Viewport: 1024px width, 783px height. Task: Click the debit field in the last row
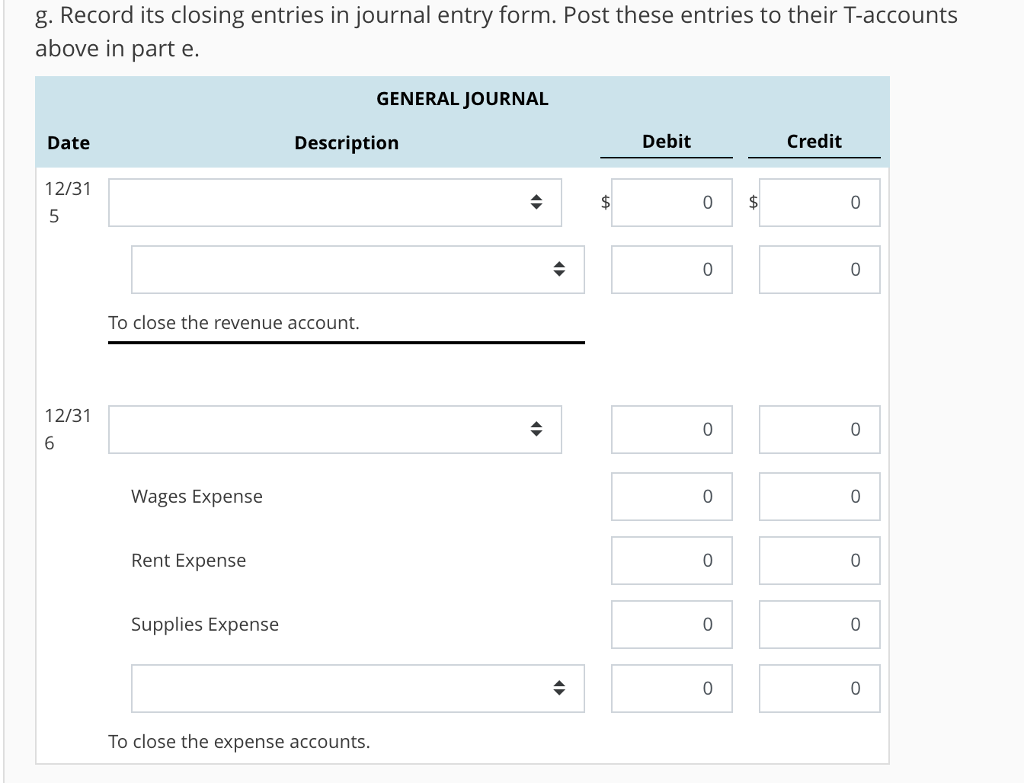672,688
